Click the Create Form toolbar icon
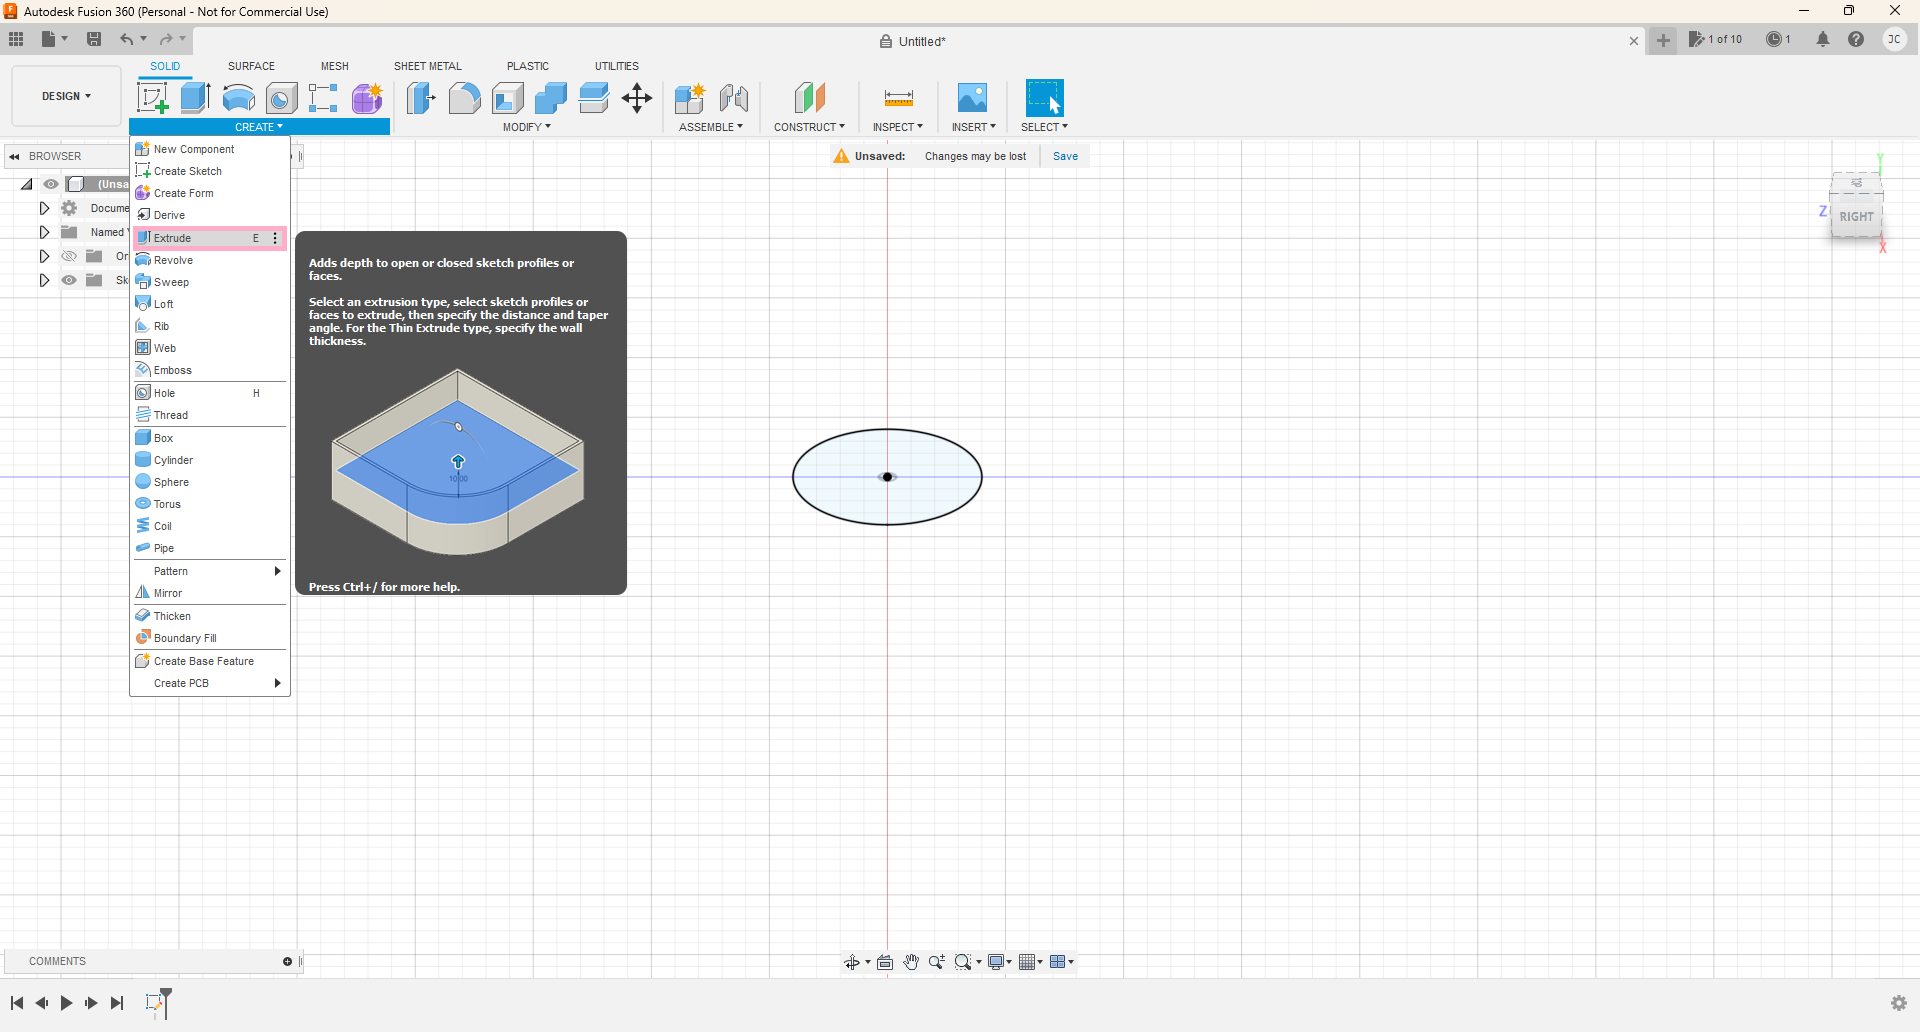The height and width of the screenshot is (1032, 1920). tap(367, 98)
